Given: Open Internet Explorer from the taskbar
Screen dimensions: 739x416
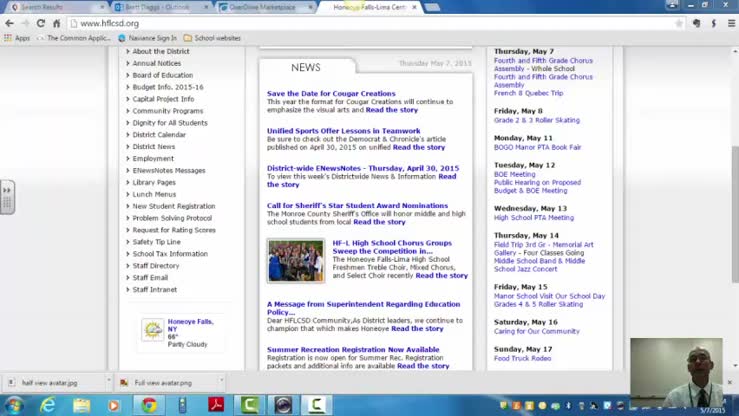Looking at the screenshot, I should tap(48, 405).
